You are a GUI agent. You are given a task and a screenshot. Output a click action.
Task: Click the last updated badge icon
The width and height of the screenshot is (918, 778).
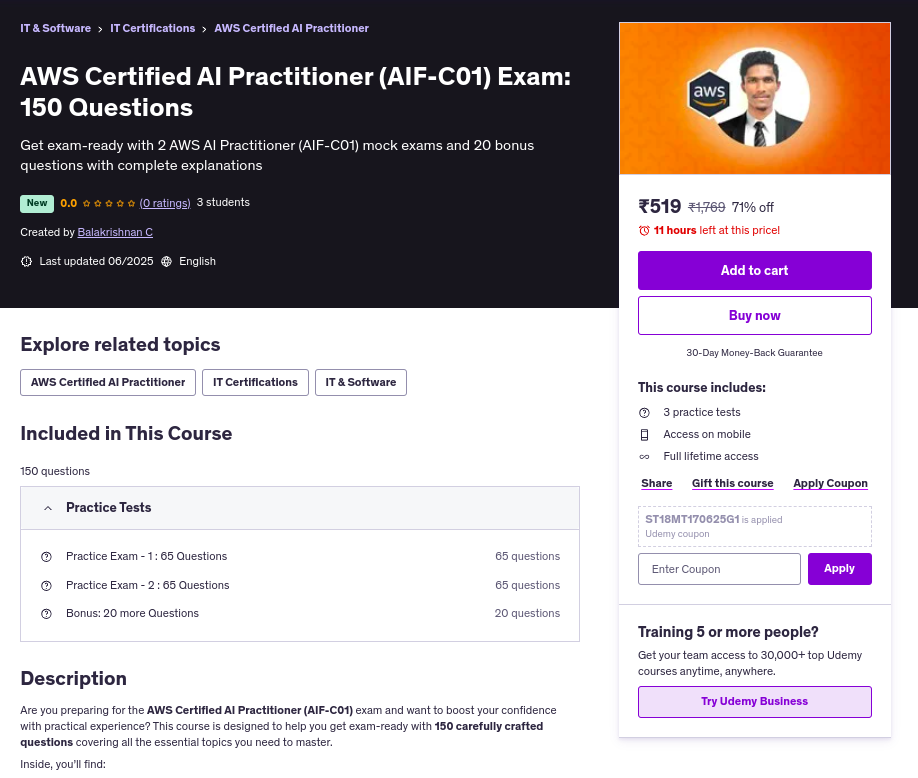[26, 261]
